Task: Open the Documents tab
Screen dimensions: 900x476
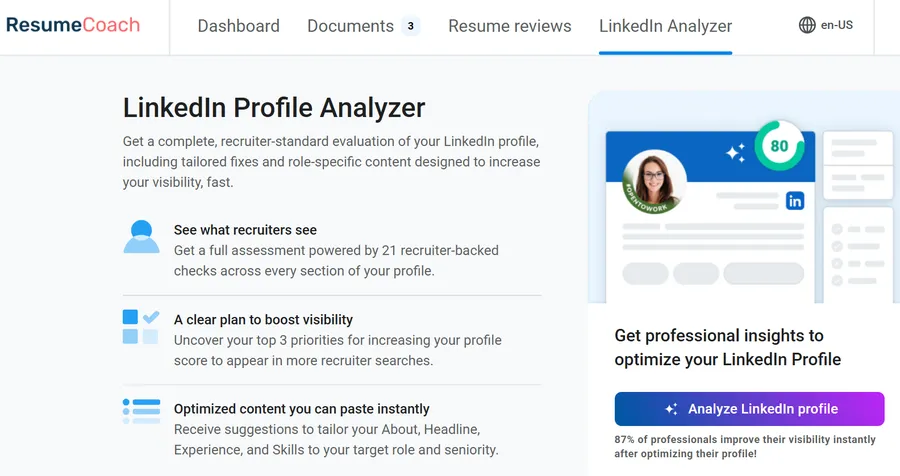Action: pyautogui.click(x=351, y=26)
